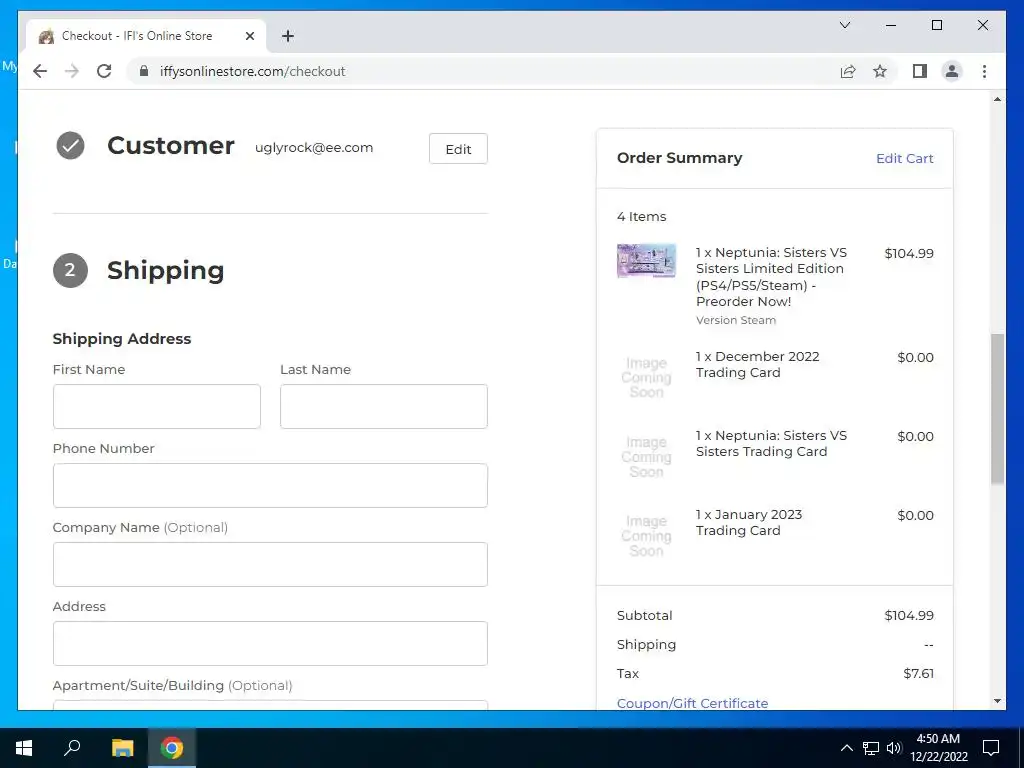Click the scrollbar down arrow
The height and width of the screenshot is (768, 1024).
997,701
